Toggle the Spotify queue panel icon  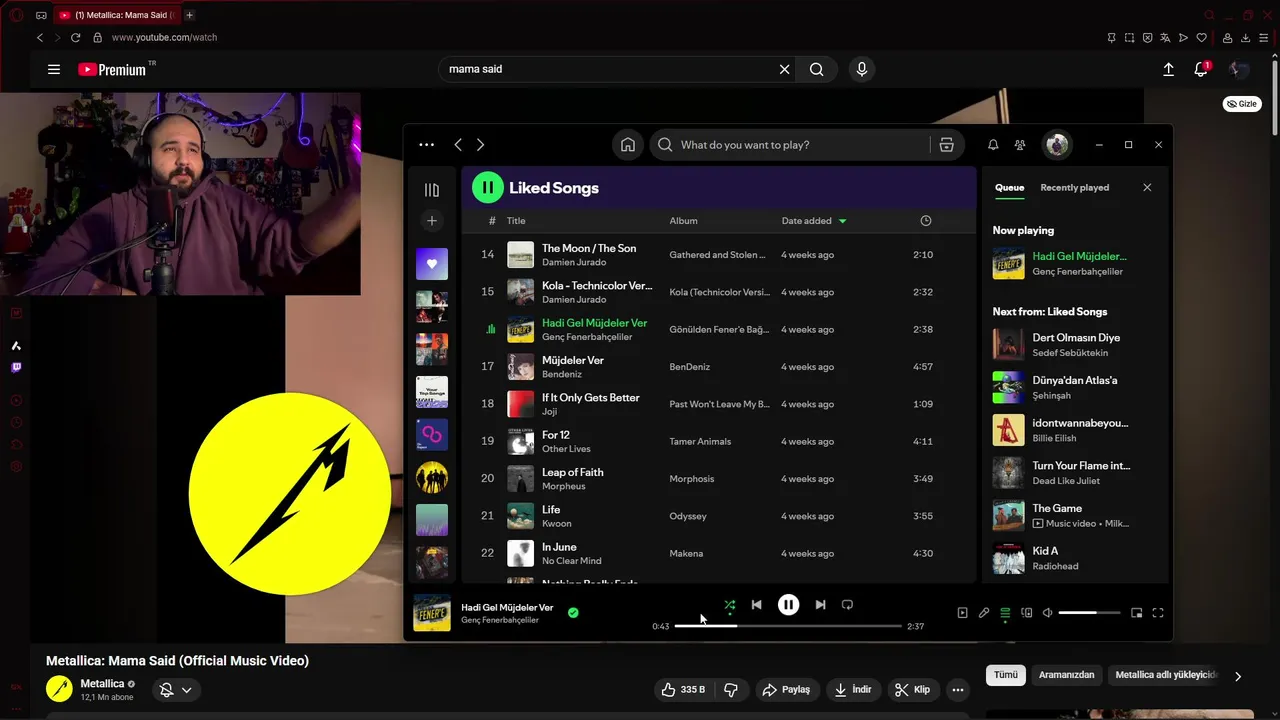coord(1005,613)
